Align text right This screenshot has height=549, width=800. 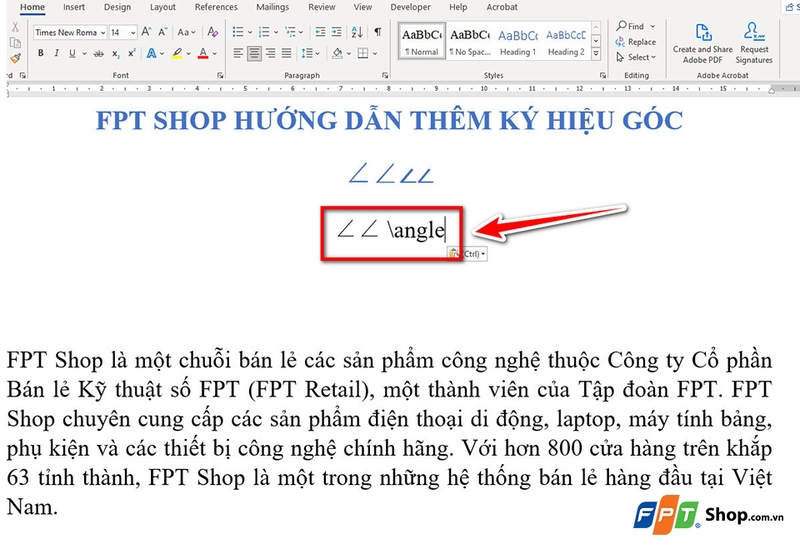[x=270, y=53]
